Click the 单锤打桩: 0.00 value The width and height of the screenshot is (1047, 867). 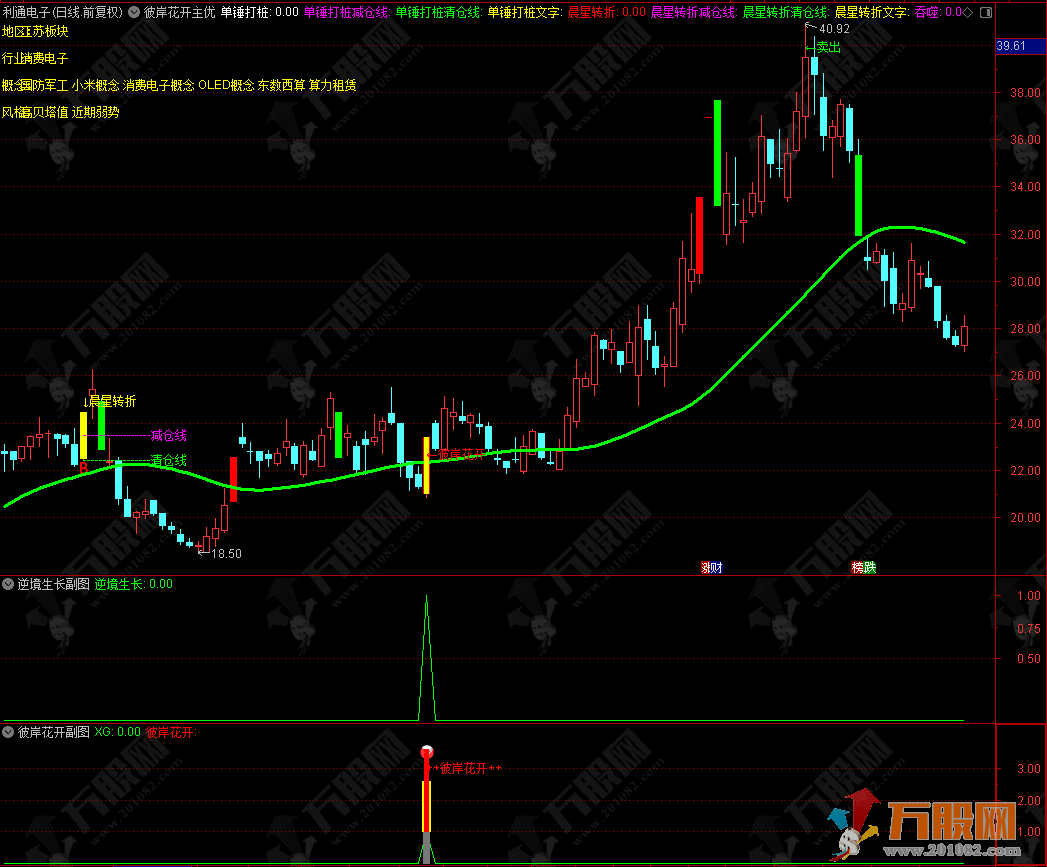[x=260, y=12]
